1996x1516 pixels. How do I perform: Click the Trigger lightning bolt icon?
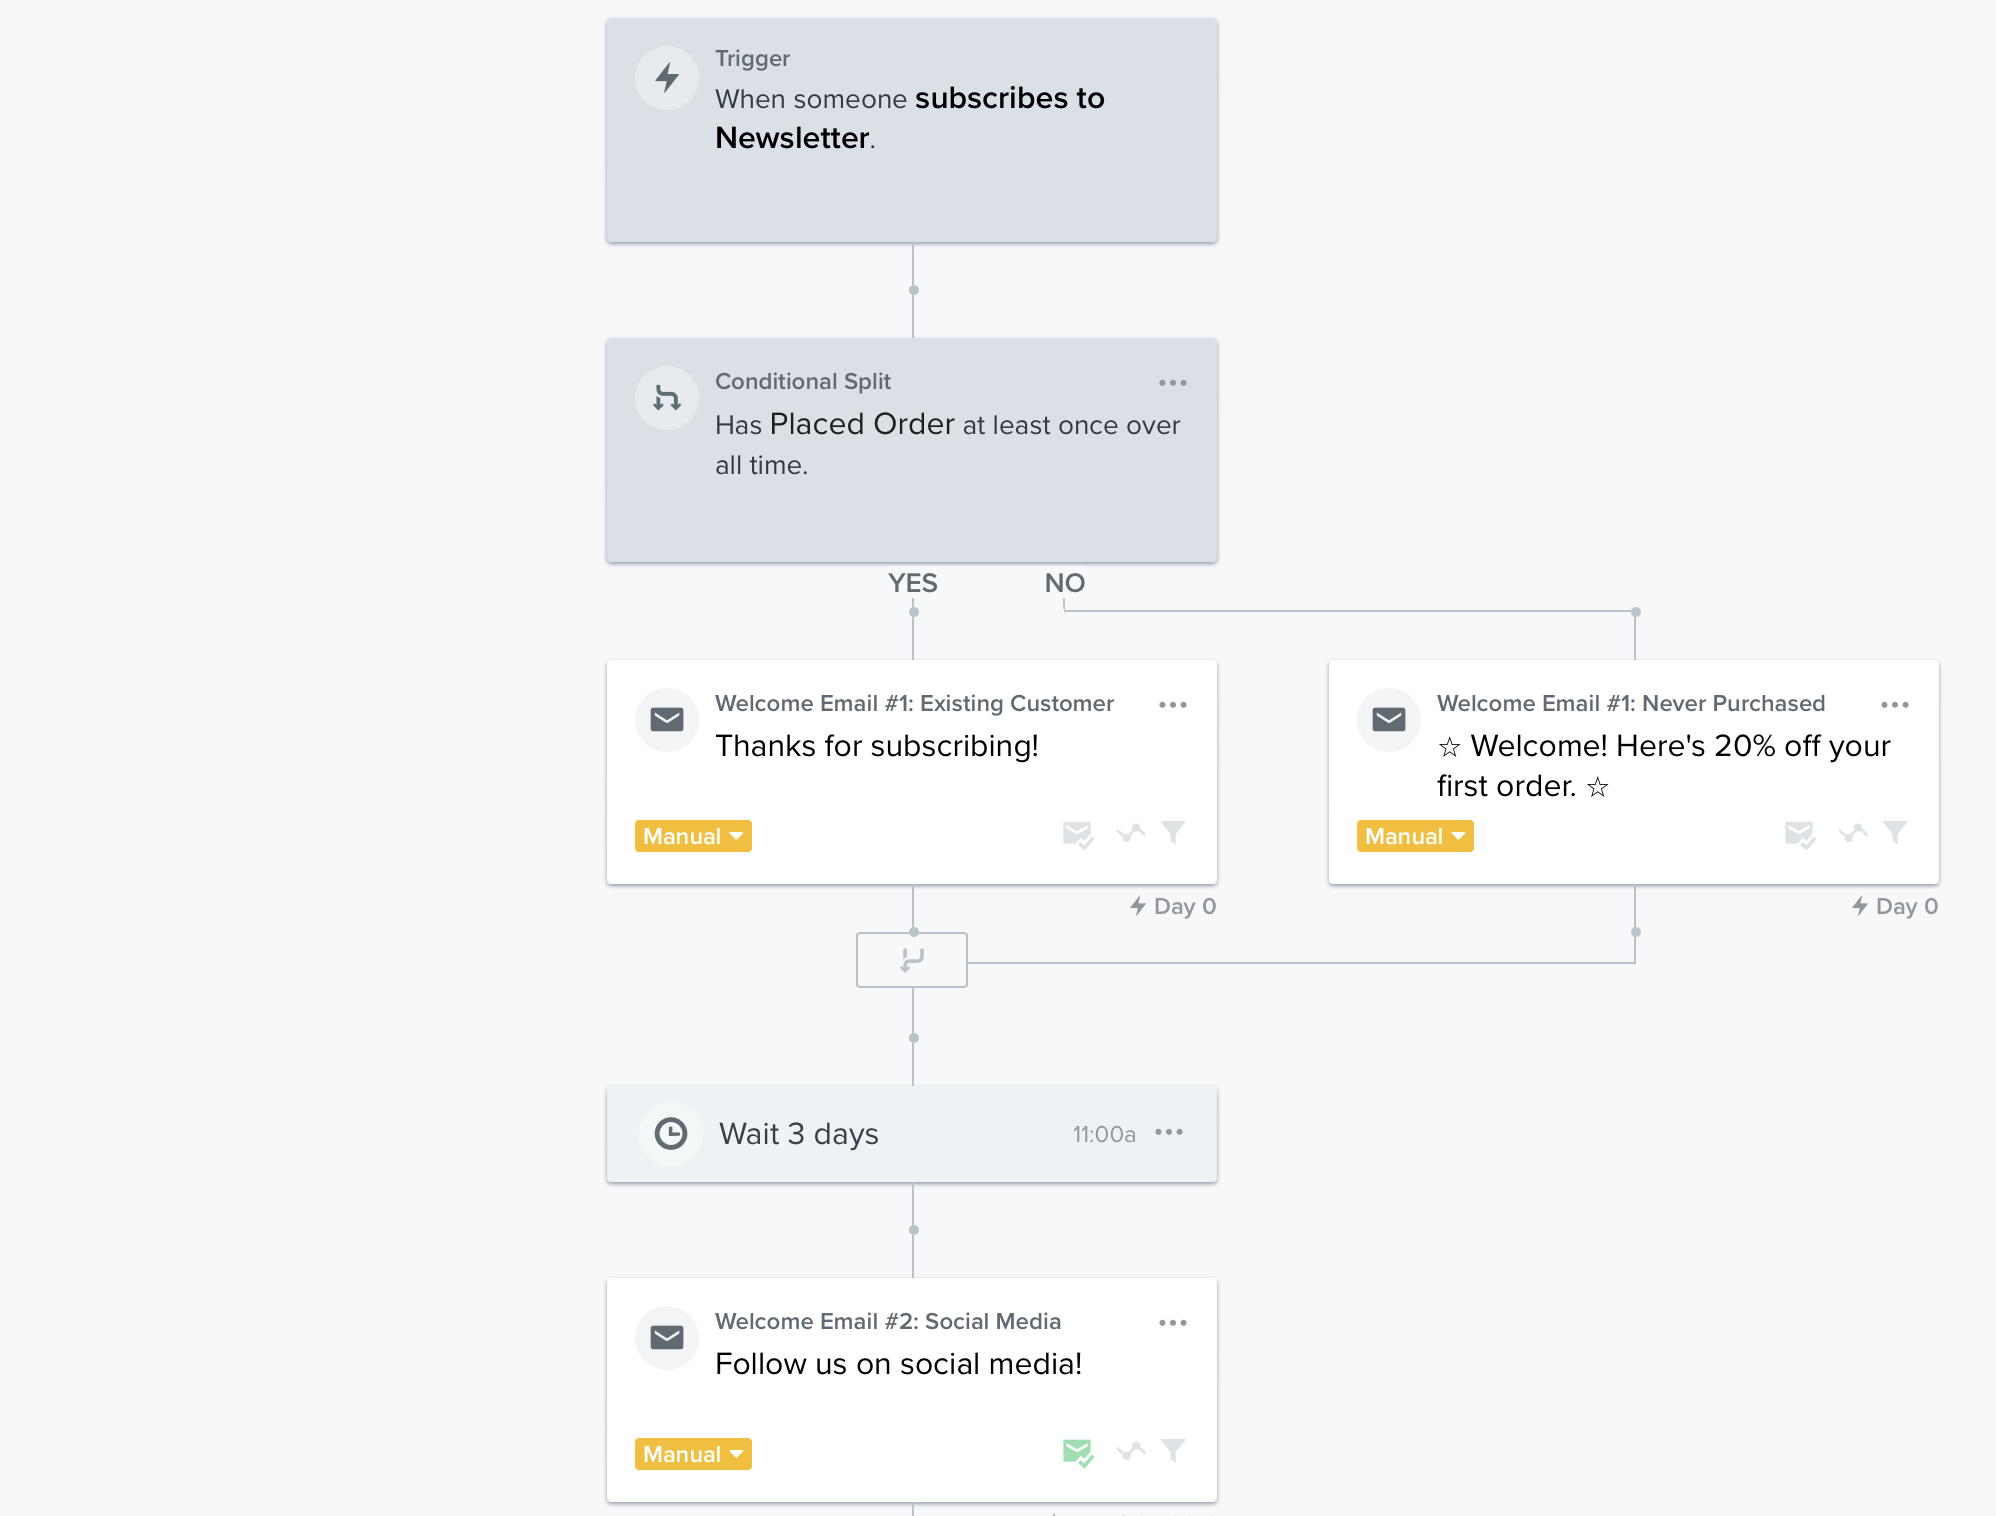click(667, 78)
